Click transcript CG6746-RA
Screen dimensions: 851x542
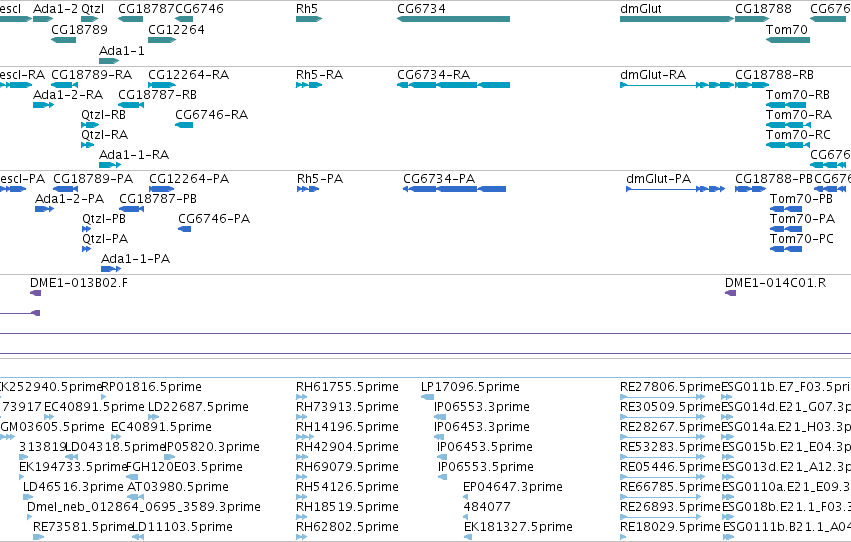point(184,125)
